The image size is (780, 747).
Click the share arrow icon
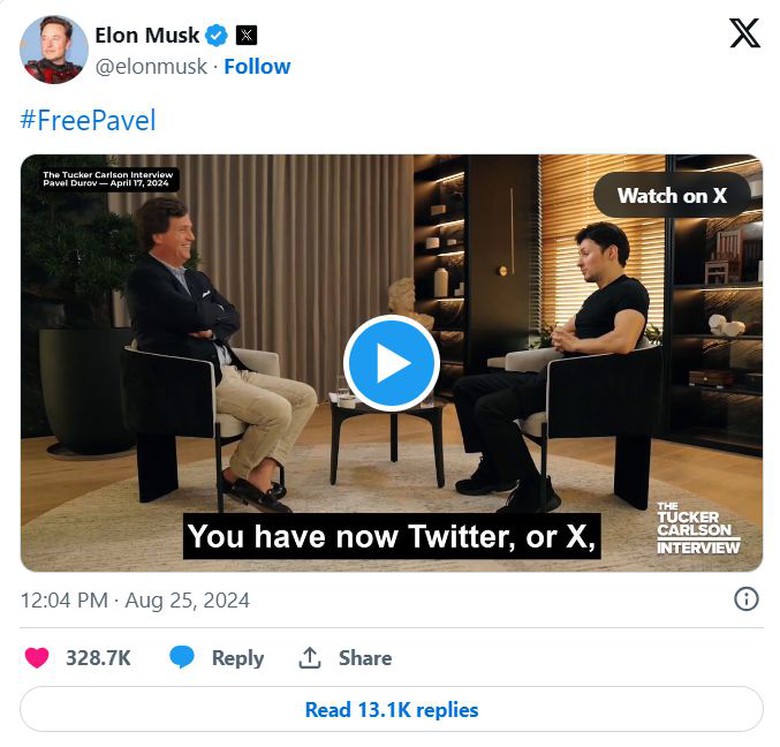pos(310,658)
